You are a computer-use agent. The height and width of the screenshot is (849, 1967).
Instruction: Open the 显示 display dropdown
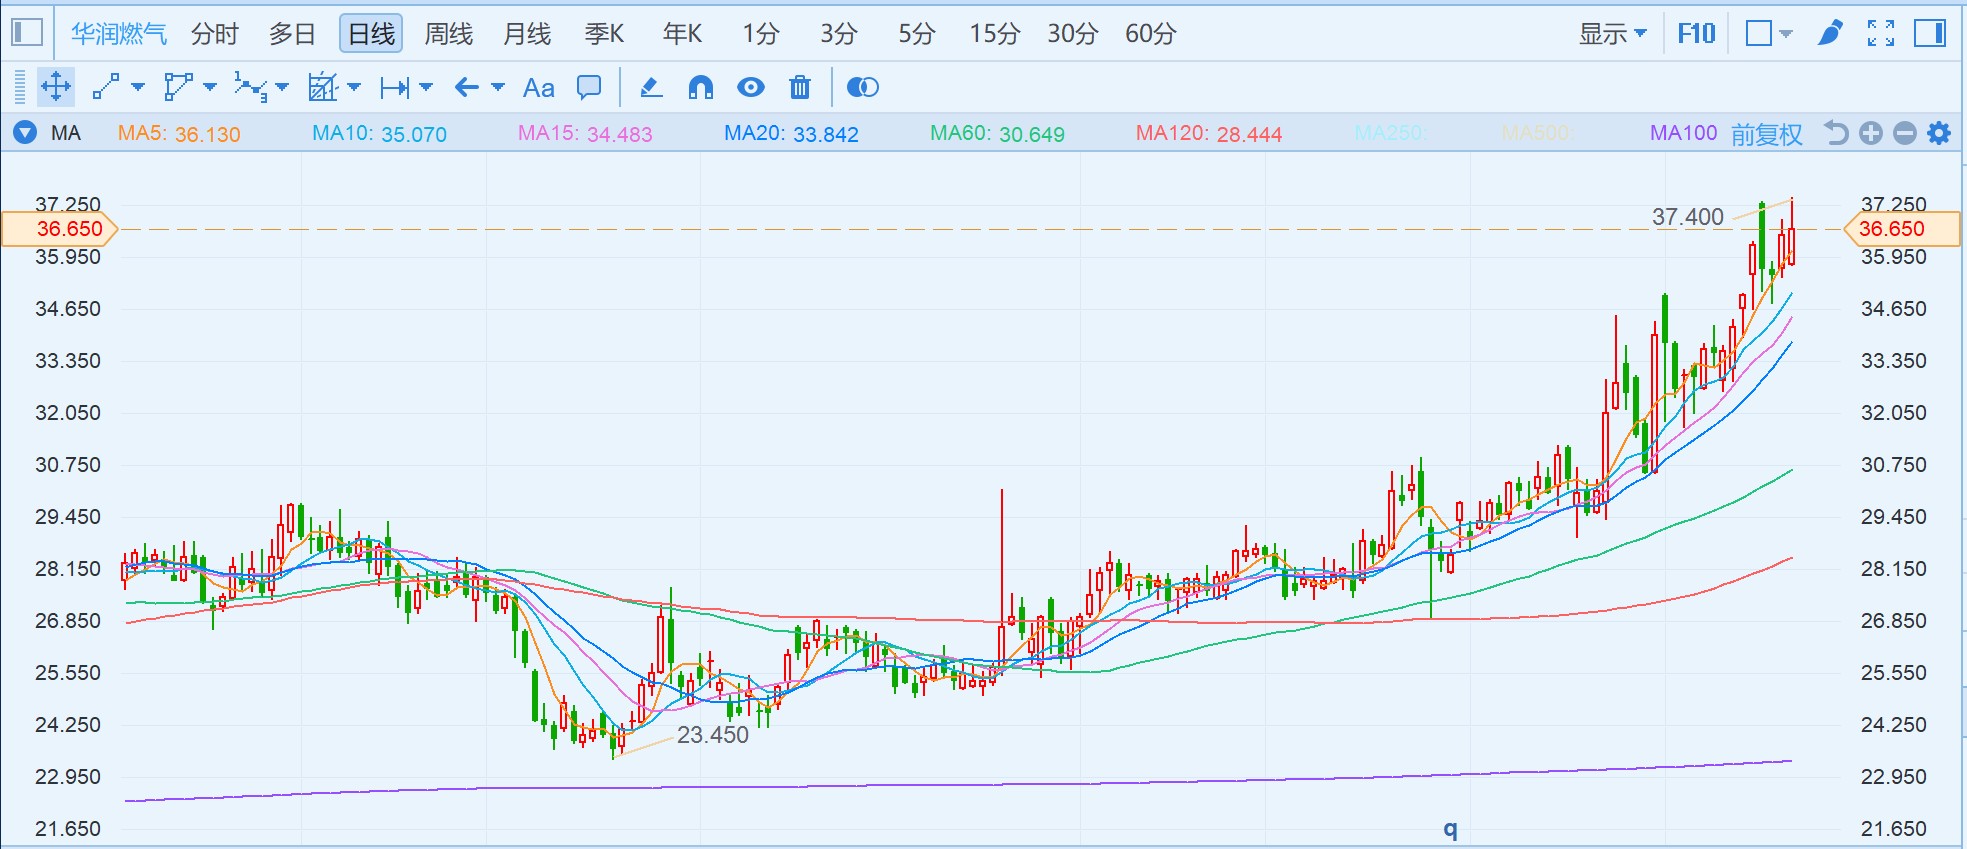1612,34
